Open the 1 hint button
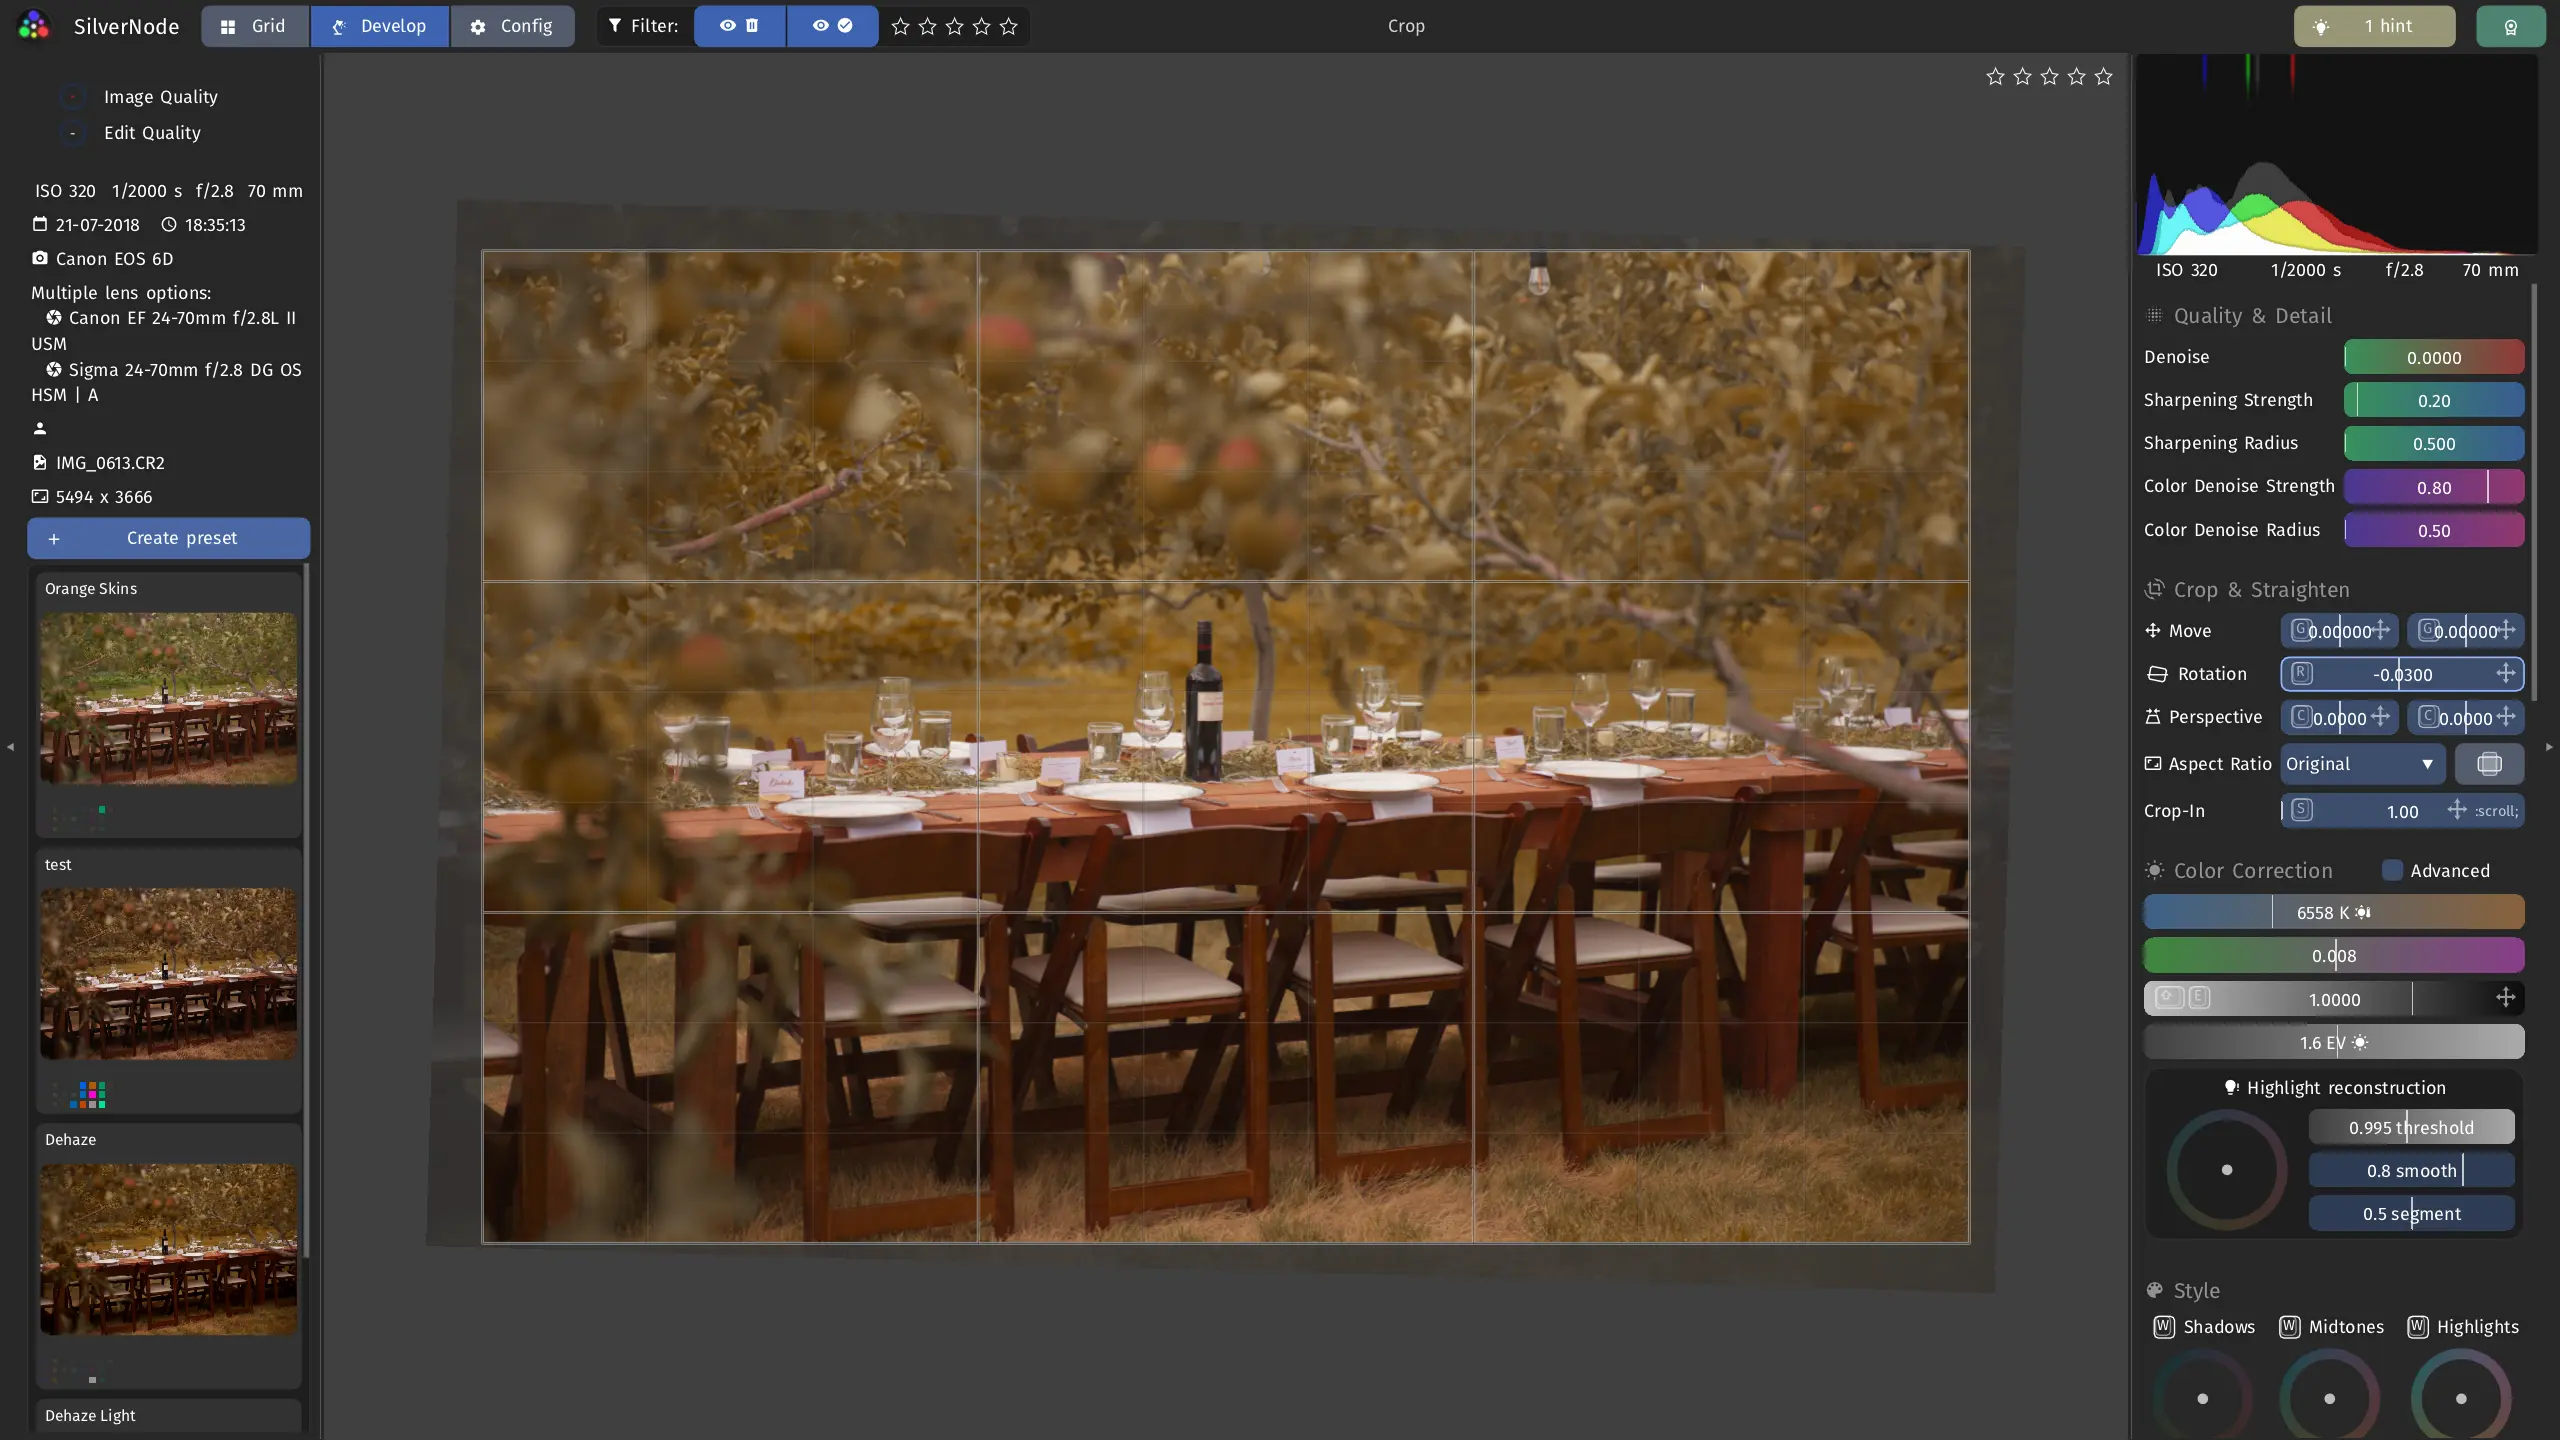 tap(2374, 26)
